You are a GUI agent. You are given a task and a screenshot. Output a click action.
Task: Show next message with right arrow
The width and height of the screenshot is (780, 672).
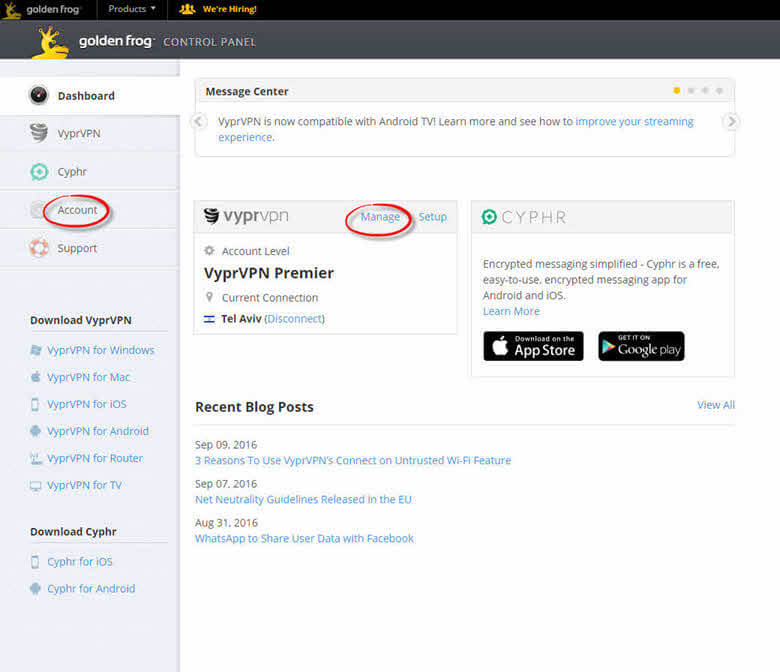pos(731,121)
